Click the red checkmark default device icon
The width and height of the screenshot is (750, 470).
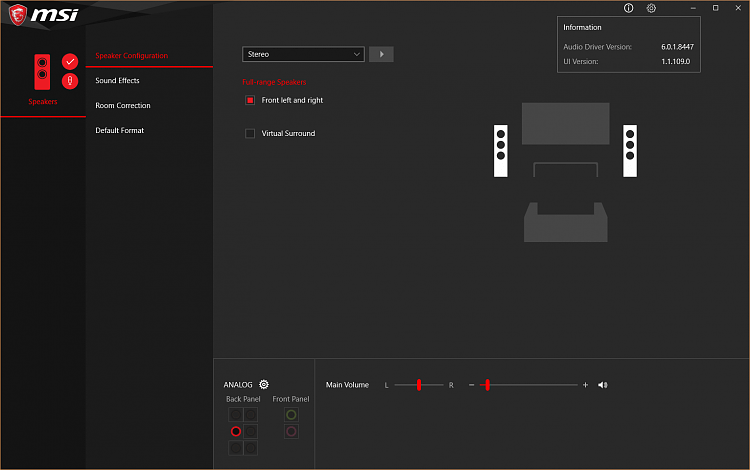(x=70, y=62)
